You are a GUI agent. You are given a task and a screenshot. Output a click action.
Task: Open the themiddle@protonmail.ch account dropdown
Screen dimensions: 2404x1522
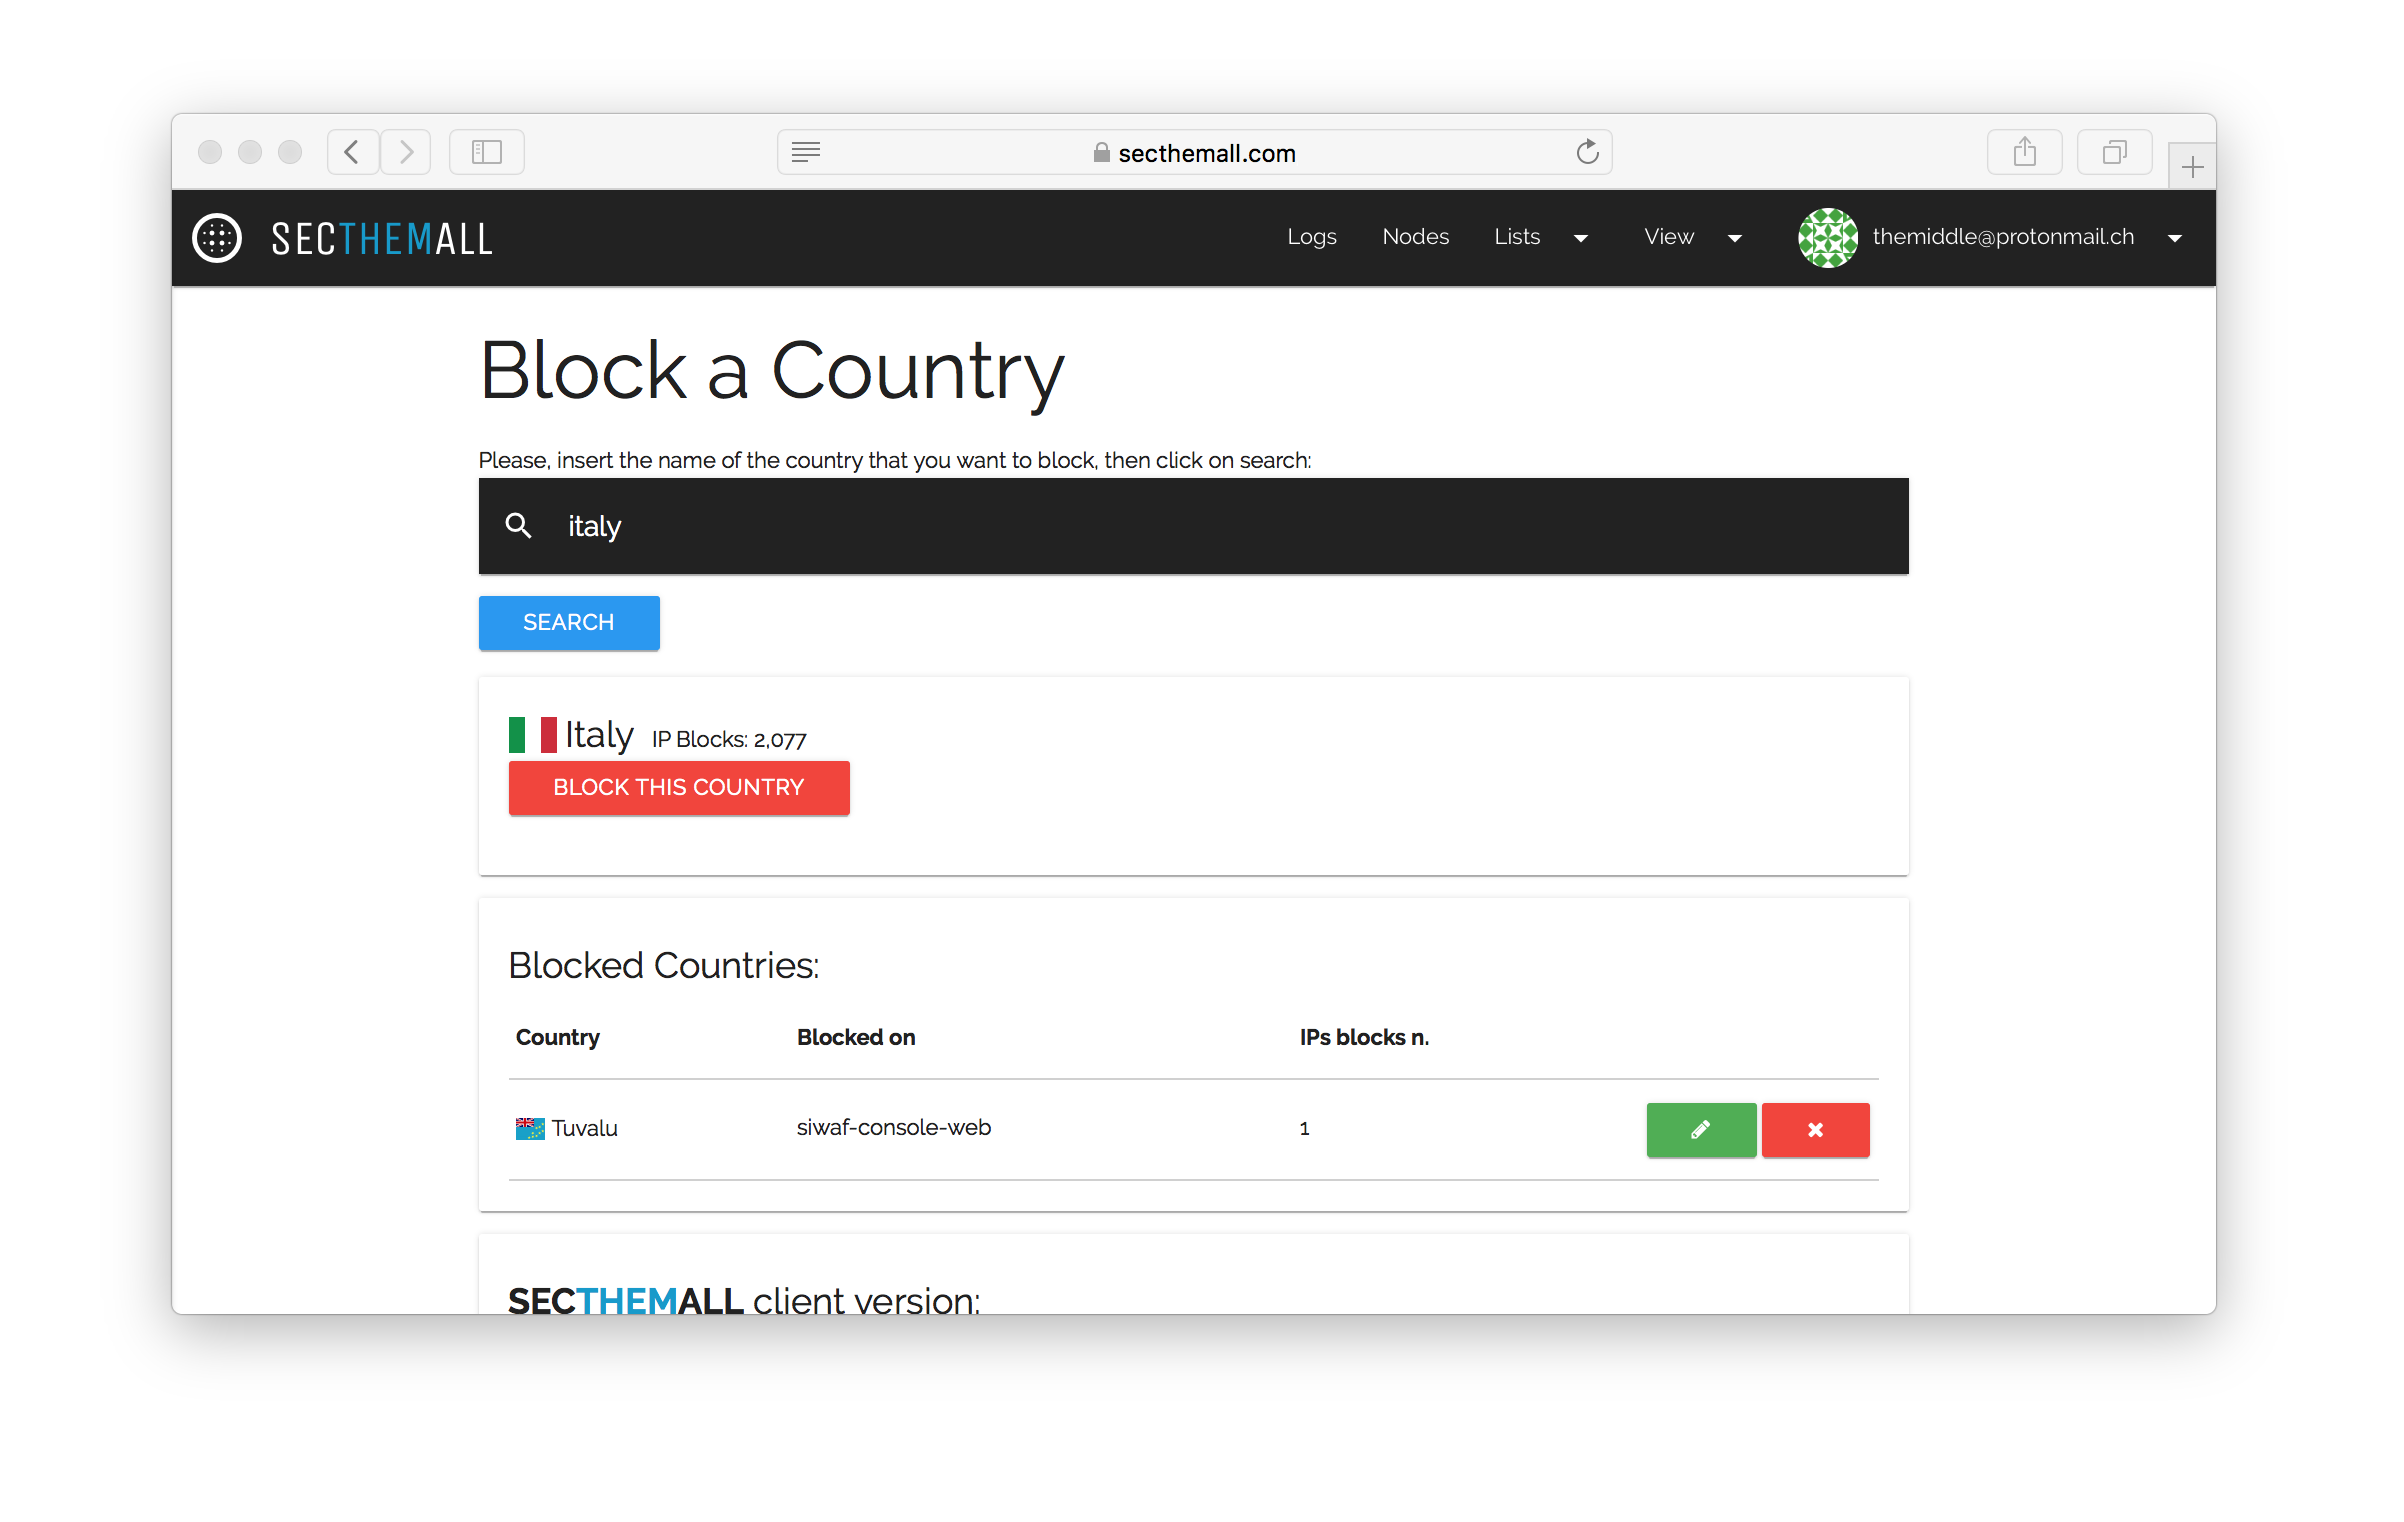[x=2002, y=237]
